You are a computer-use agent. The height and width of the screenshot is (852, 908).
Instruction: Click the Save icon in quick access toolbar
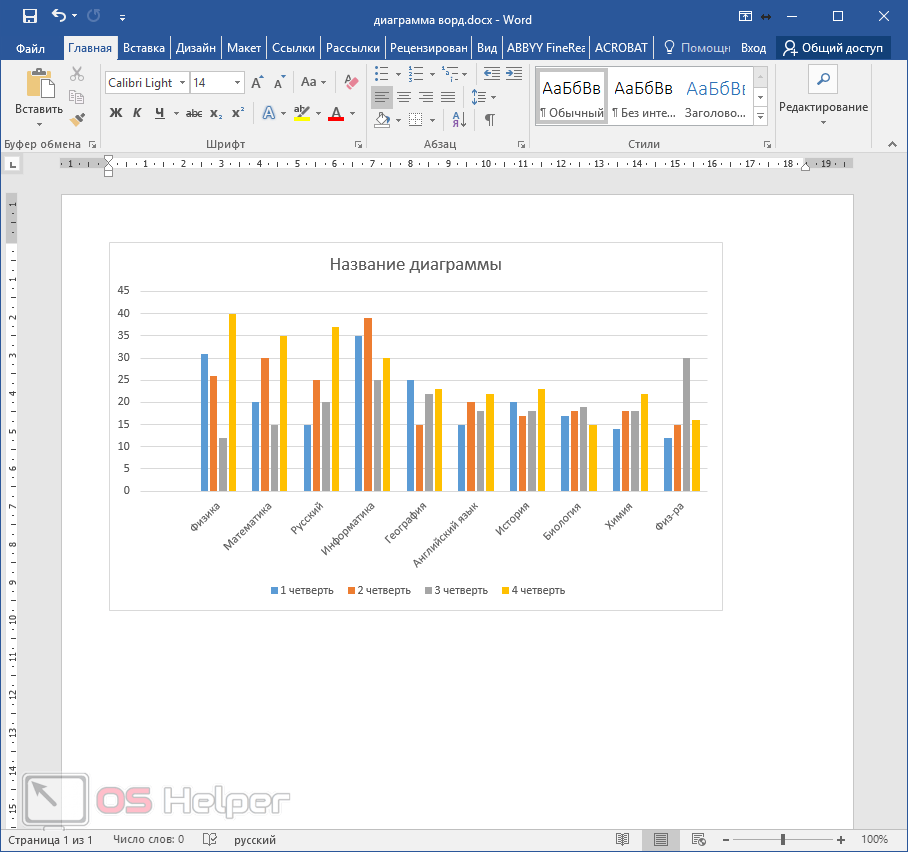(29, 17)
